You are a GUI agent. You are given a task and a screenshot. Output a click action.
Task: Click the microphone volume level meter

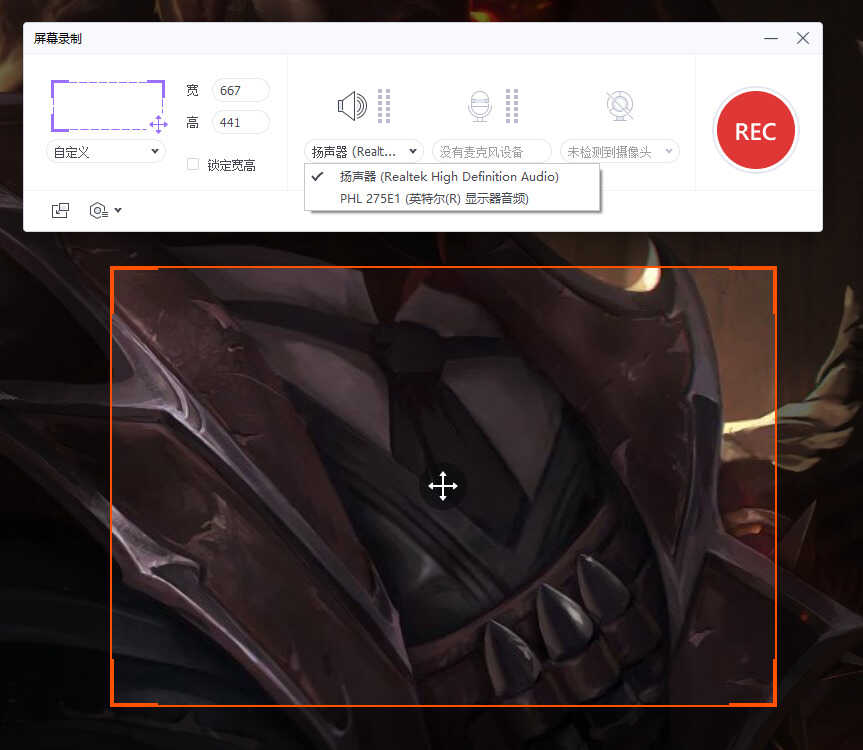pos(512,105)
